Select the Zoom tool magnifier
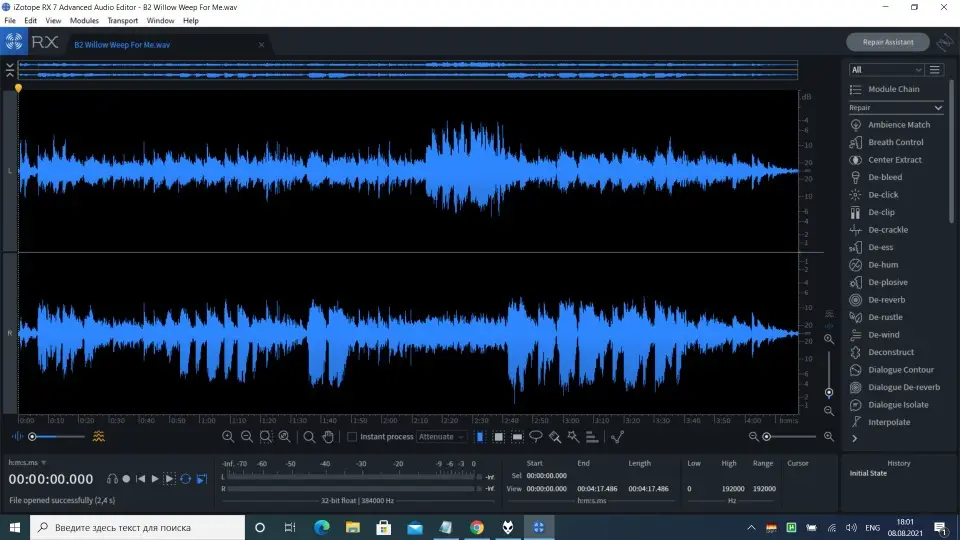960x540 pixels. (309, 437)
